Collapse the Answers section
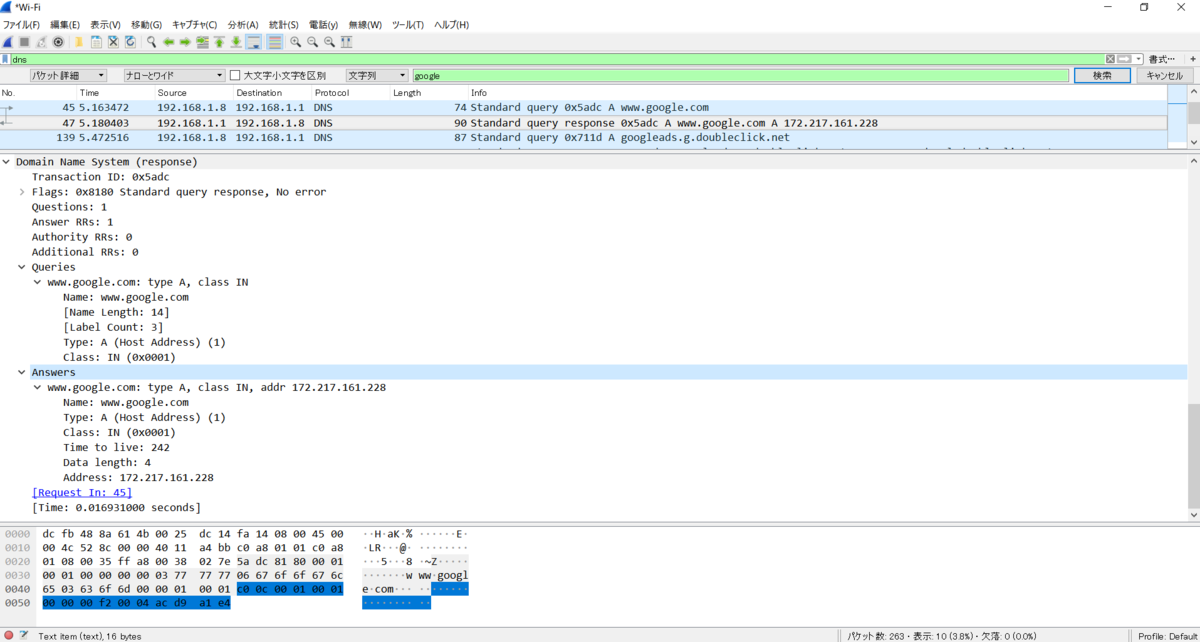This screenshot has height=642, width=1200. 22,372
